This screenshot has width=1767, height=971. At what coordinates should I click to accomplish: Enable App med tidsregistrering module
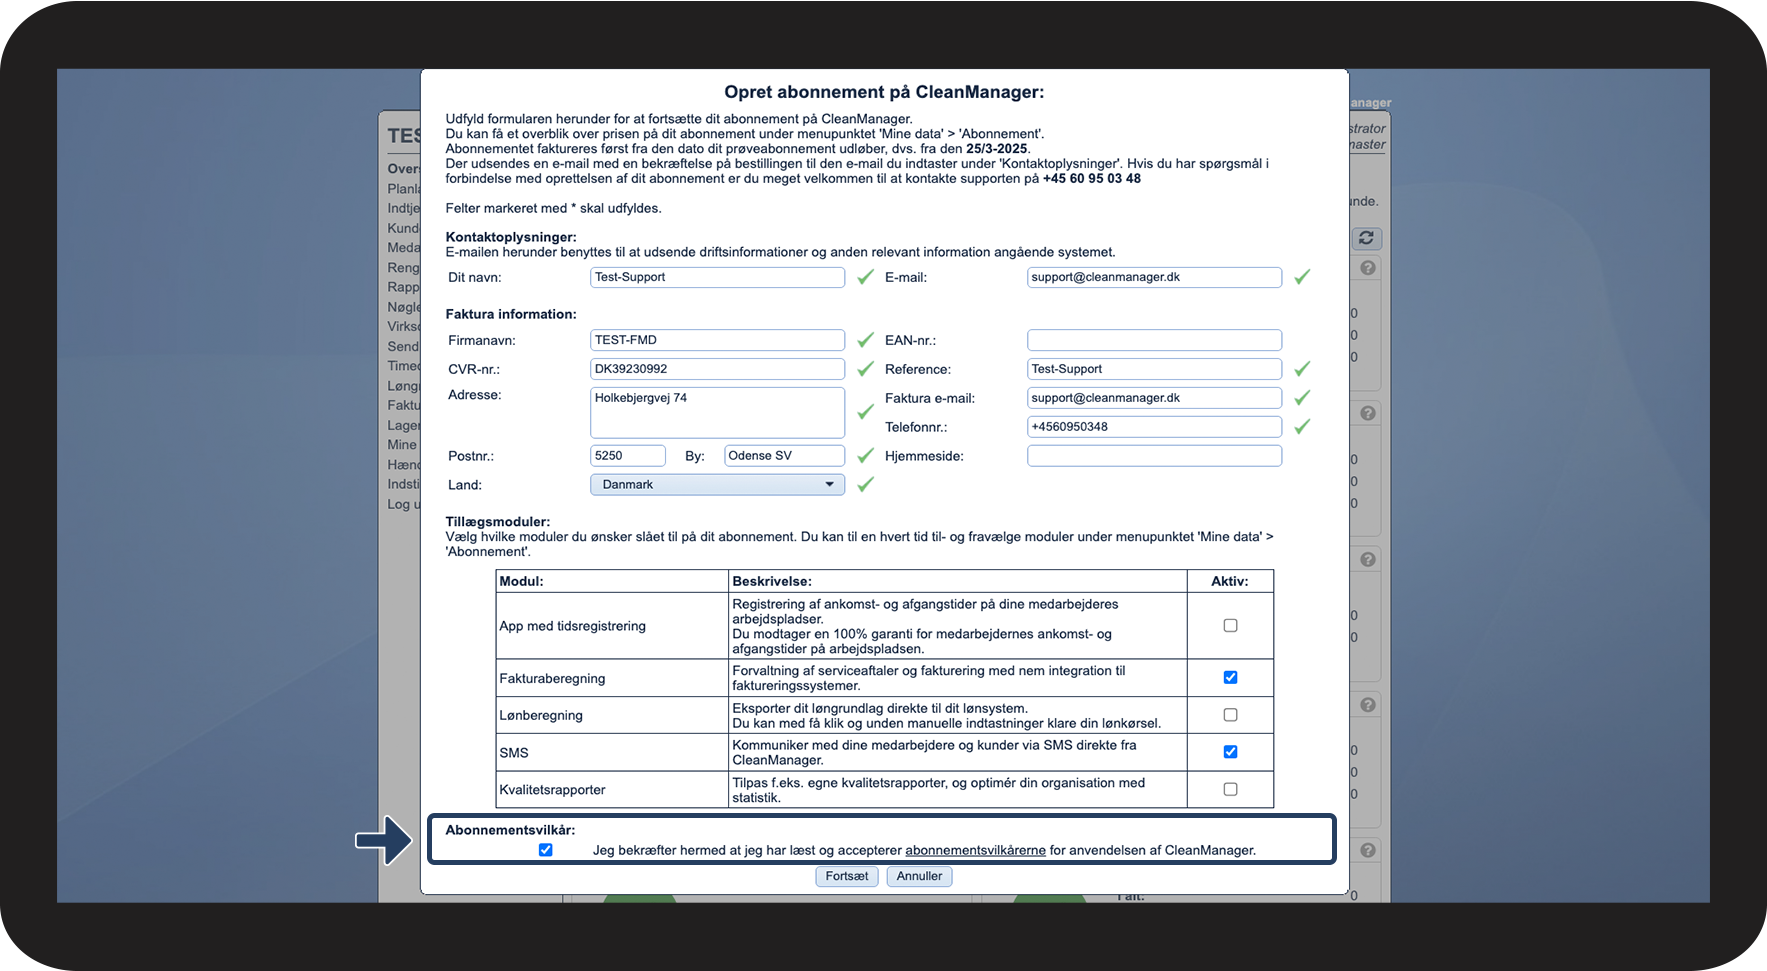[x=1230, y=626]
